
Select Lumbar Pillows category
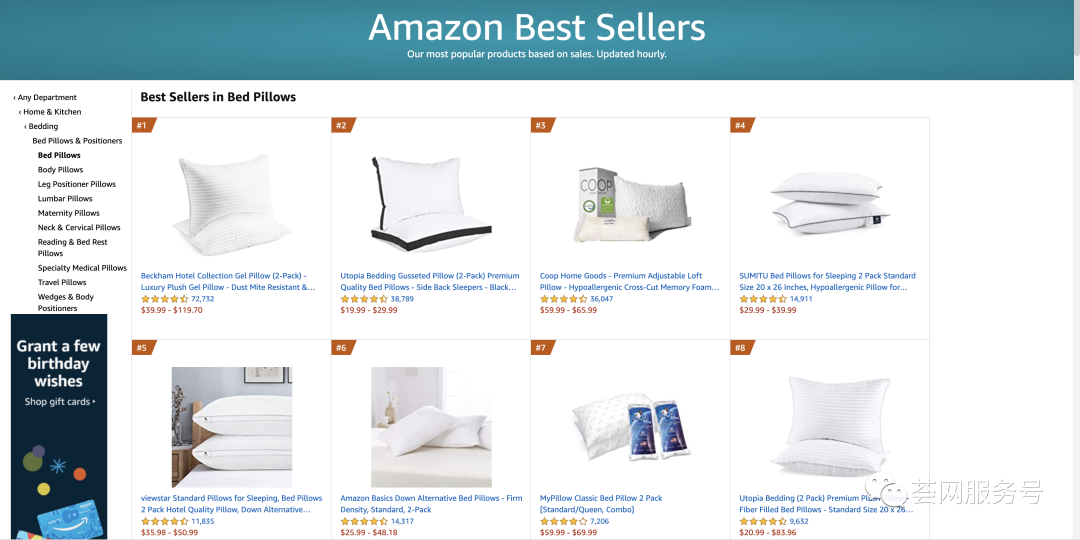click(65, 199)
